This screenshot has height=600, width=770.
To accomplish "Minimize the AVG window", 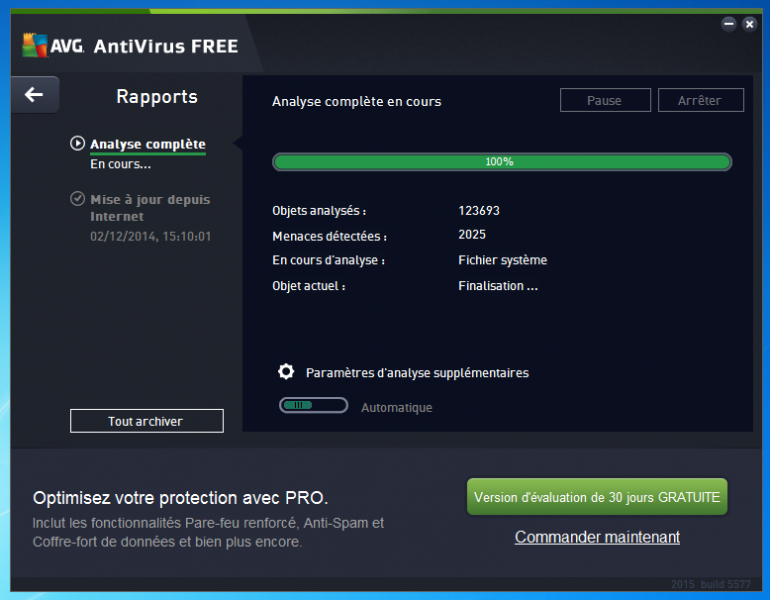I will point(729,24).
